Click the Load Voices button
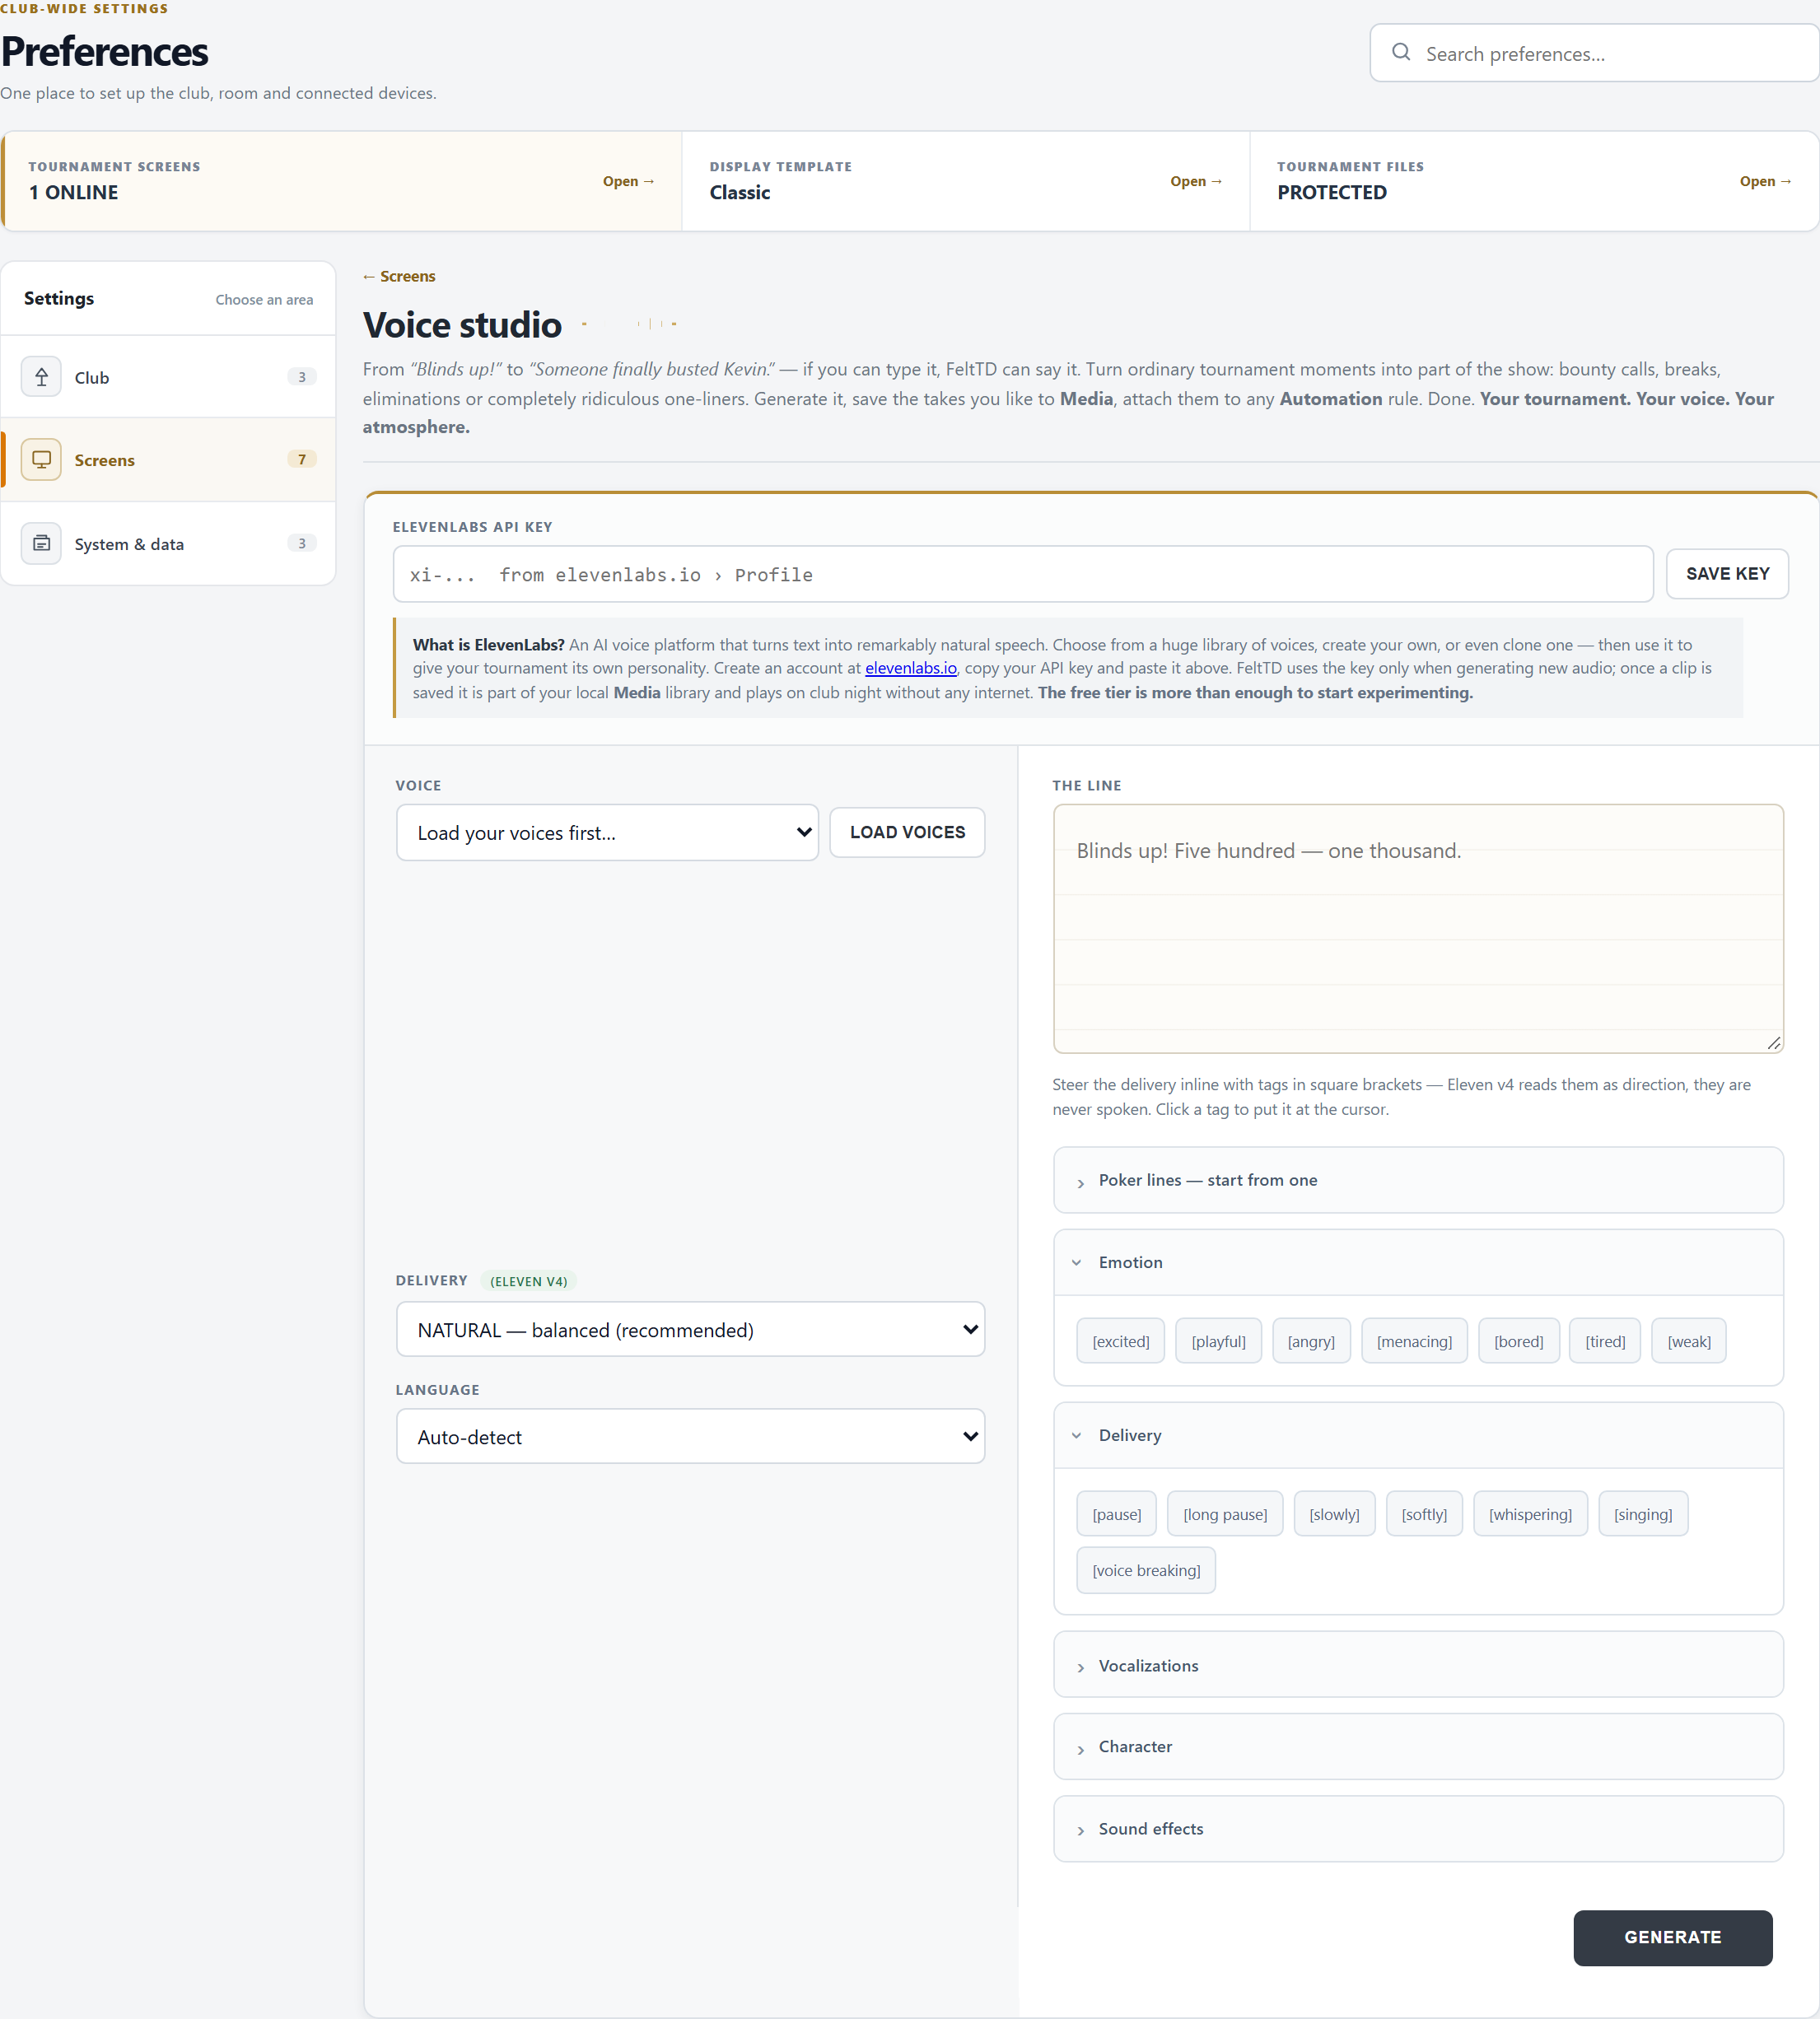 point(907,832)
